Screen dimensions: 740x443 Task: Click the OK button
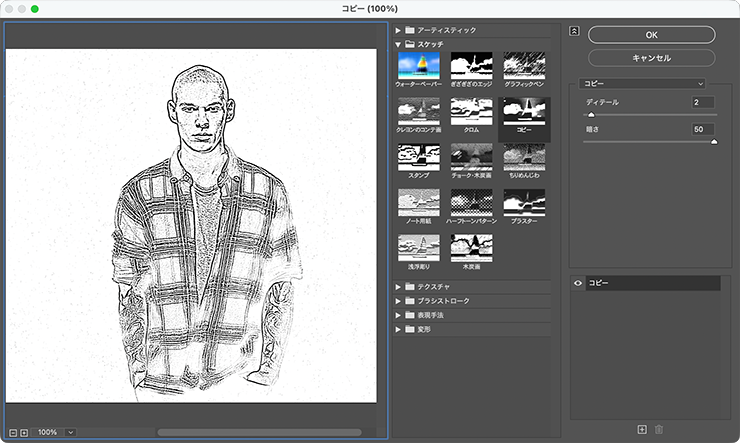coord(651,34)
